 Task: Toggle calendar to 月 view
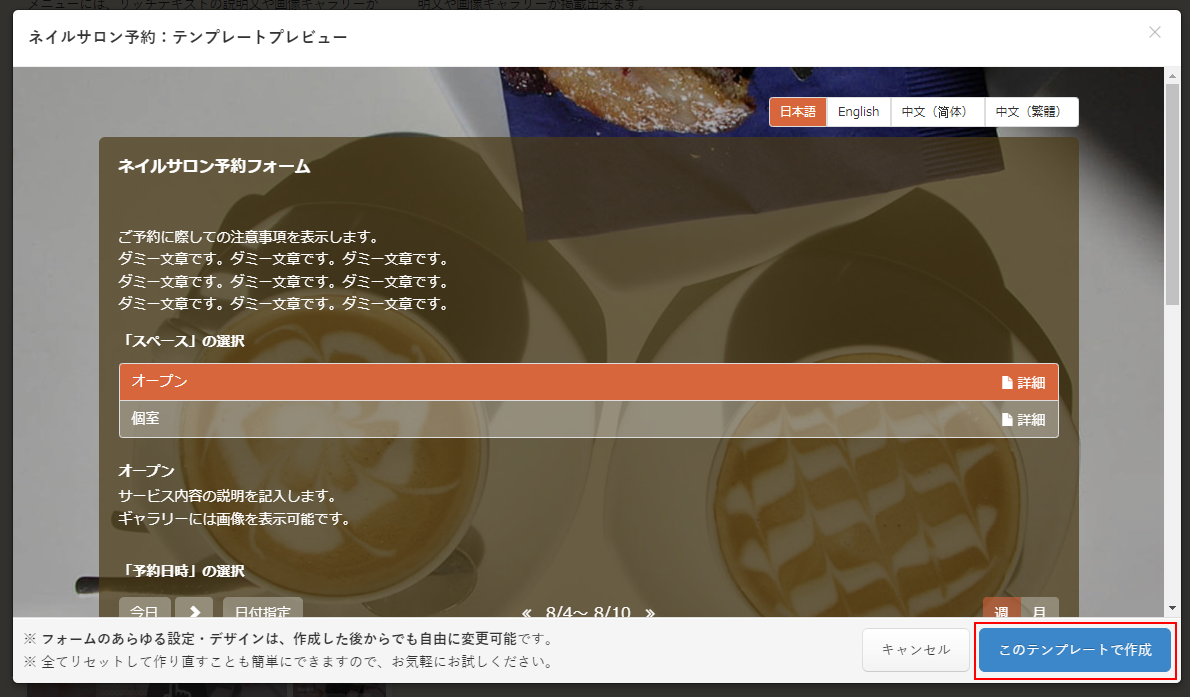(x=1039, y=610)
